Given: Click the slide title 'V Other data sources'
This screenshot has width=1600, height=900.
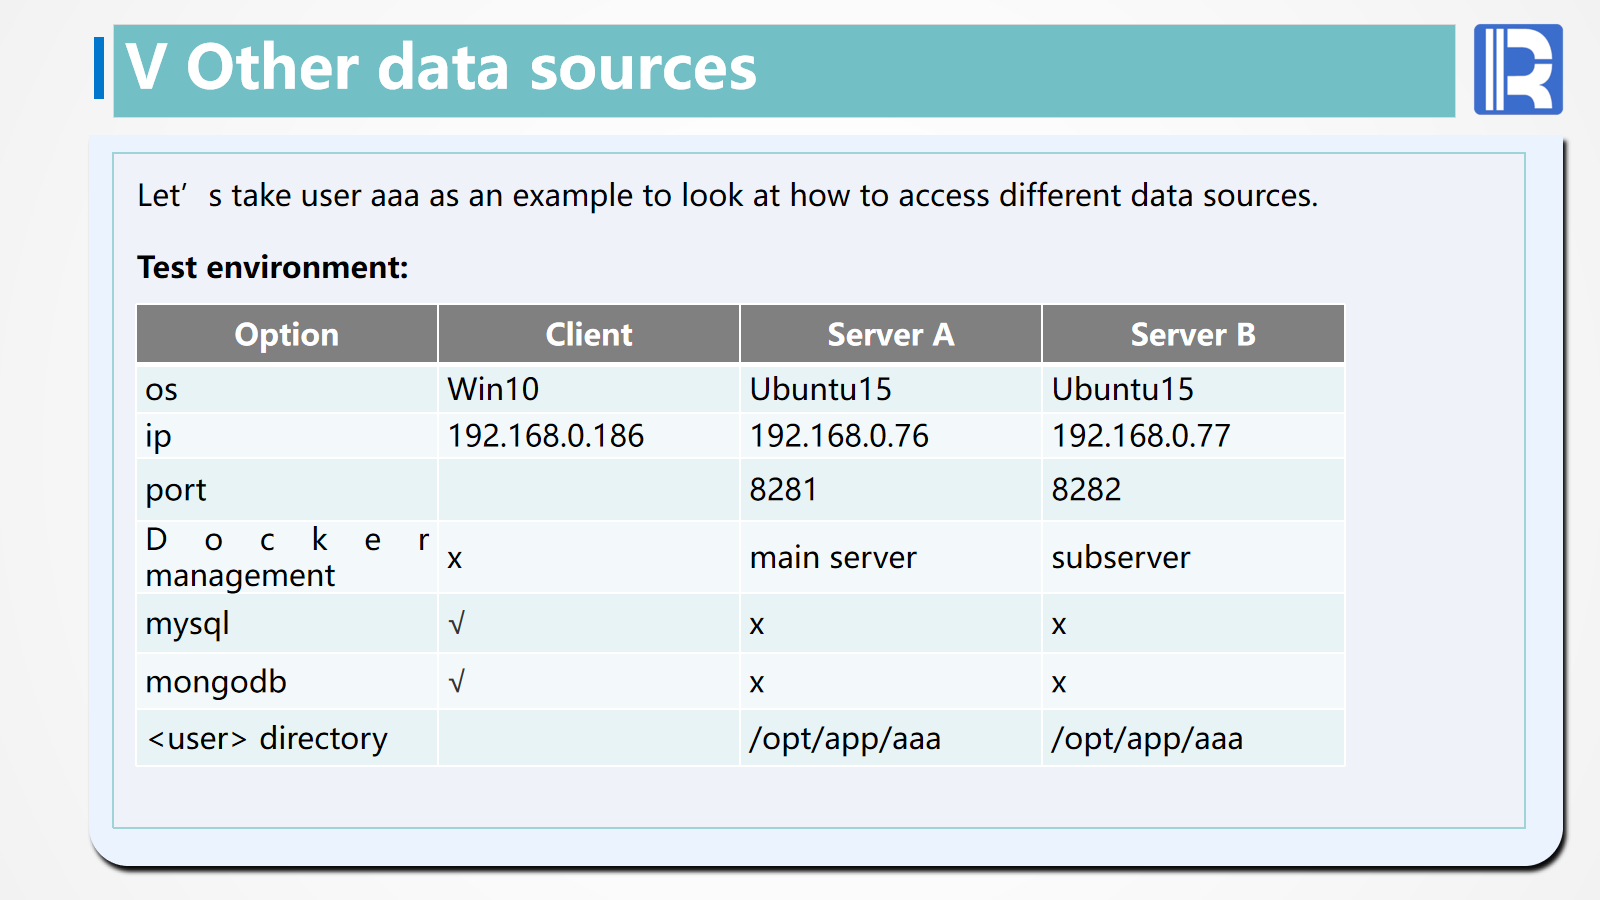Looking at the screenshot, I should (441, 69).
